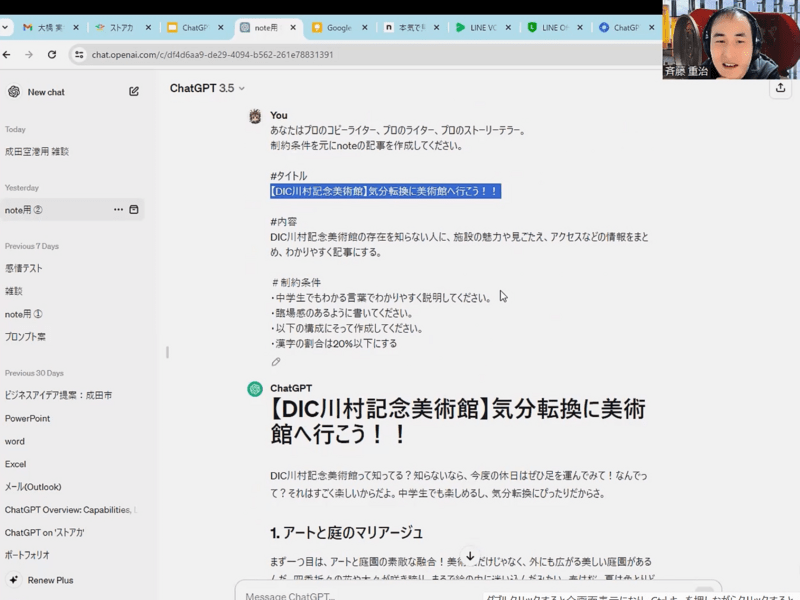Image resolution: width=800 pixels, height=600 pixels.
Task: Collapse the sidebar using the middle handle
Action: (x=167, y=352)
